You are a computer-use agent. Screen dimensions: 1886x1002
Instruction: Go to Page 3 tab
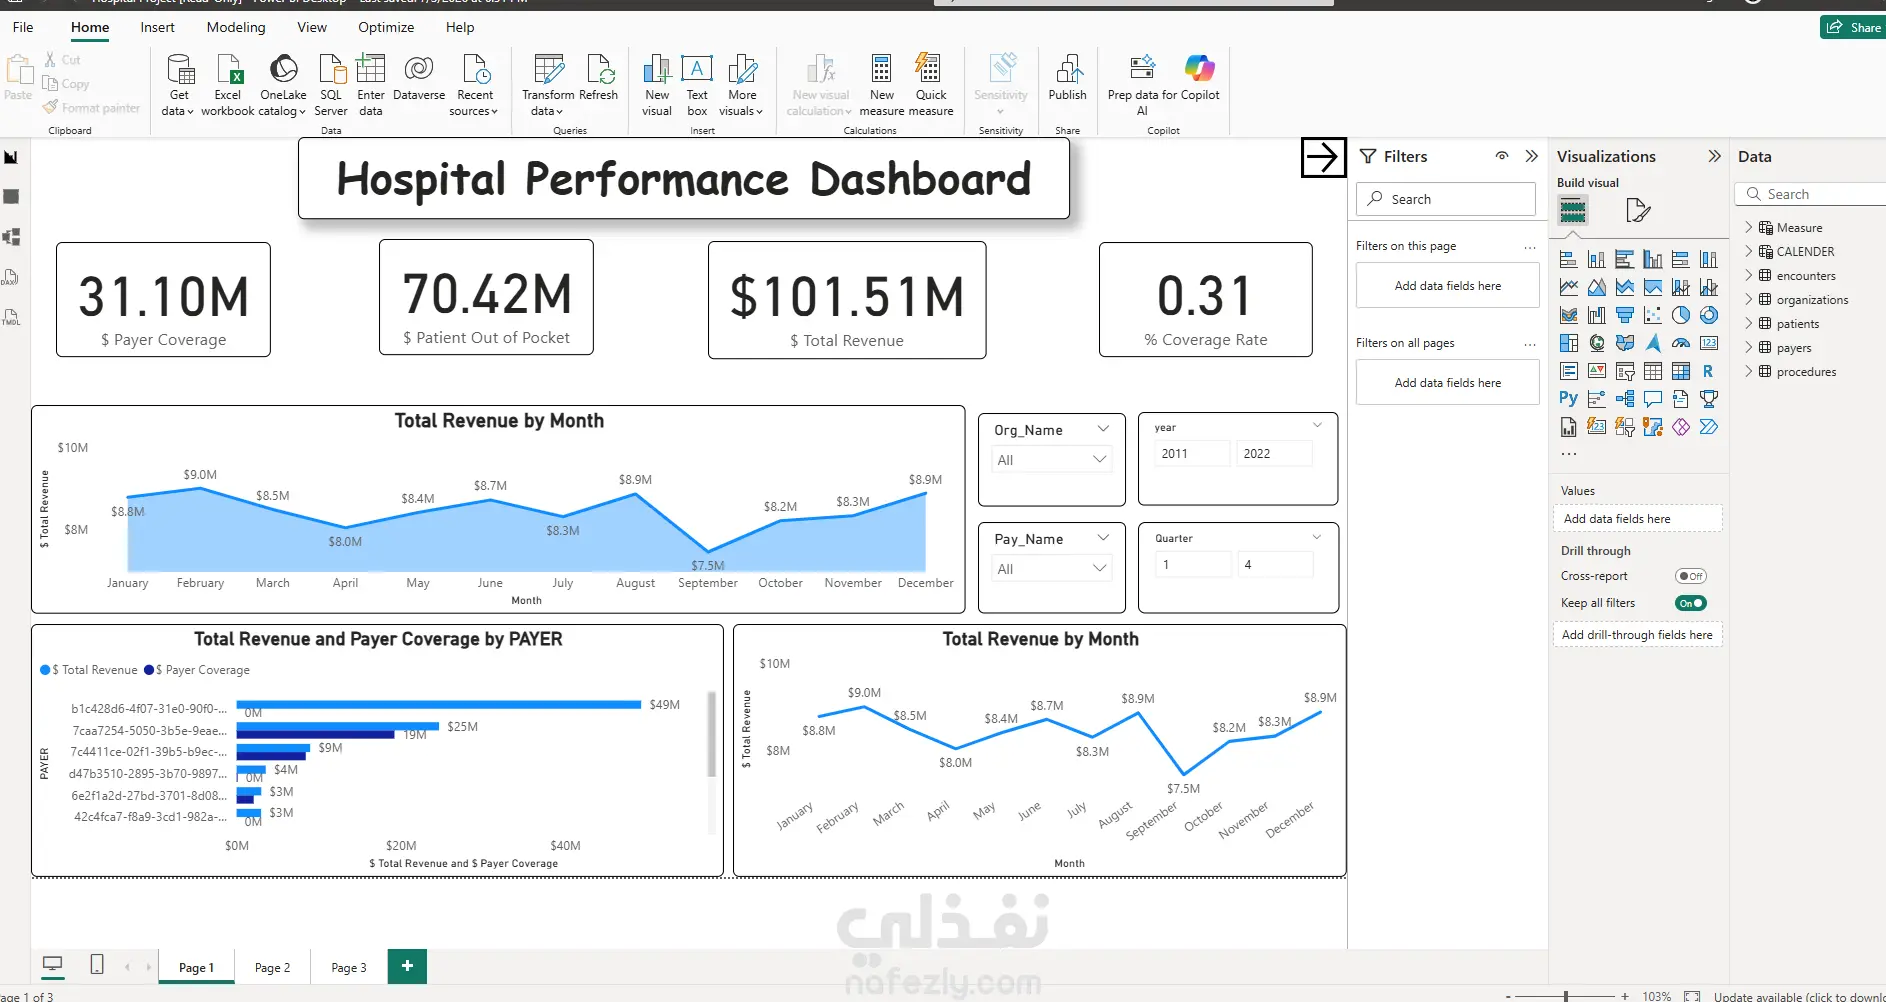[x=348, y=967]
